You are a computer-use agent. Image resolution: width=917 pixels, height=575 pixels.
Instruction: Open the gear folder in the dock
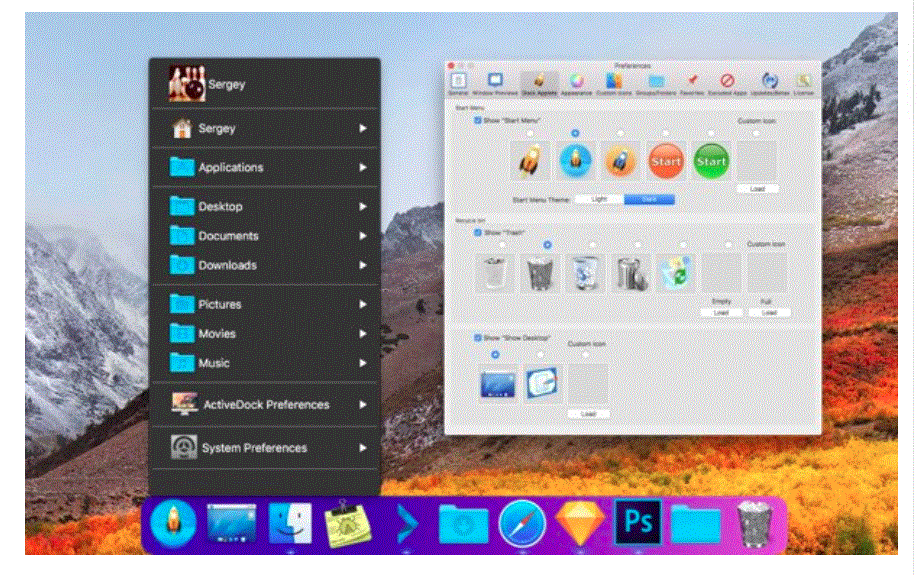pos(463,524)
